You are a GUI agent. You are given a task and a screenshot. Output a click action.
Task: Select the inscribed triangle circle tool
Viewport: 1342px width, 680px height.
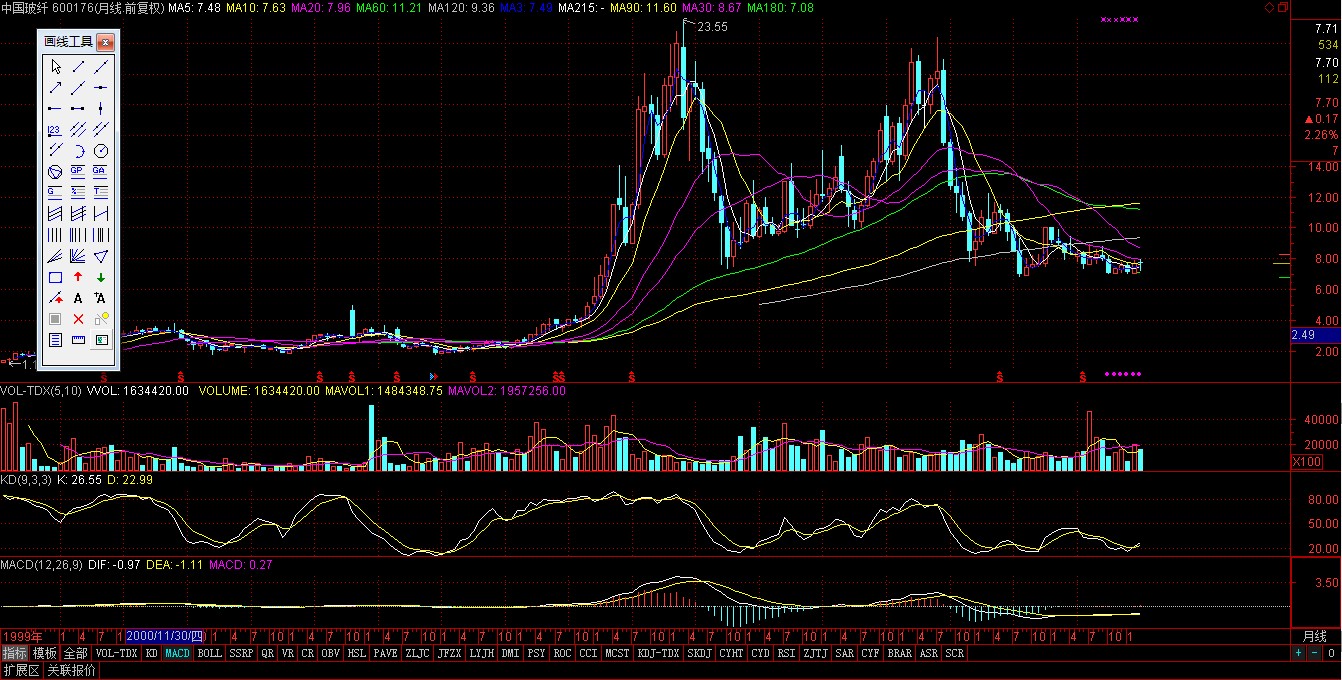[x=55, y=171]
